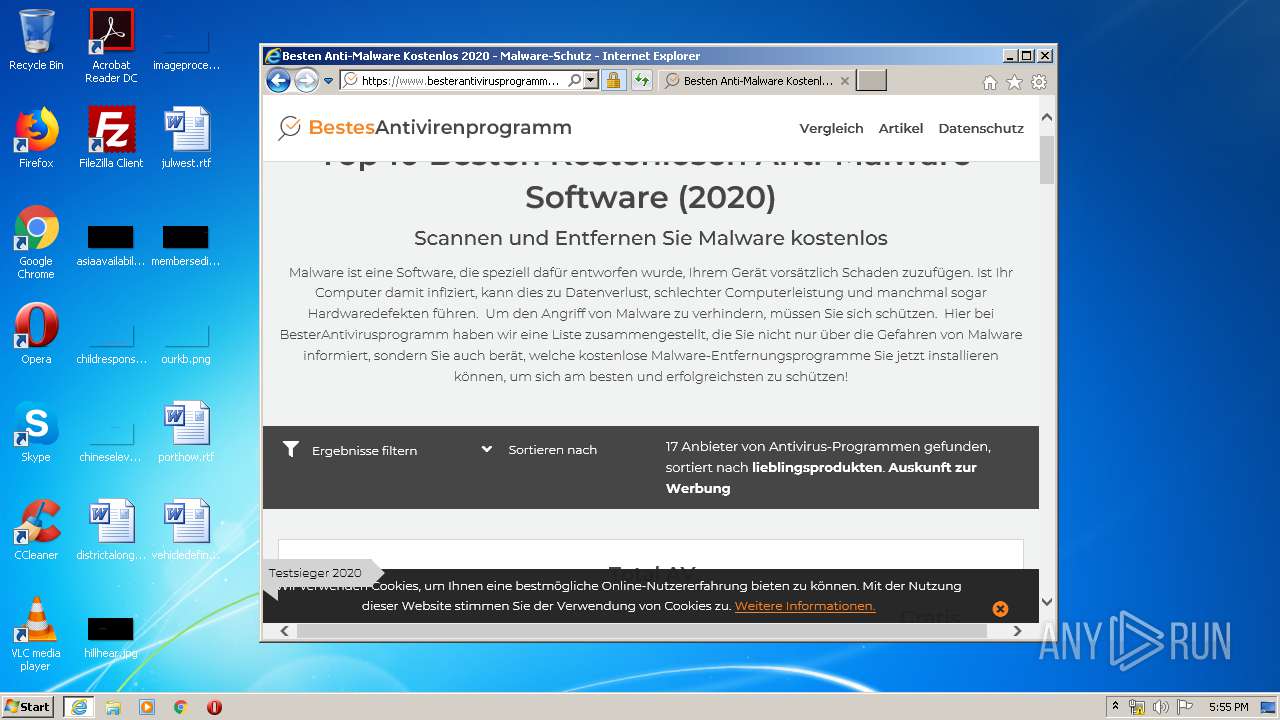Open Recycle Bin desktop icon
The image size is (1280, 720).
tap(36, 40)
